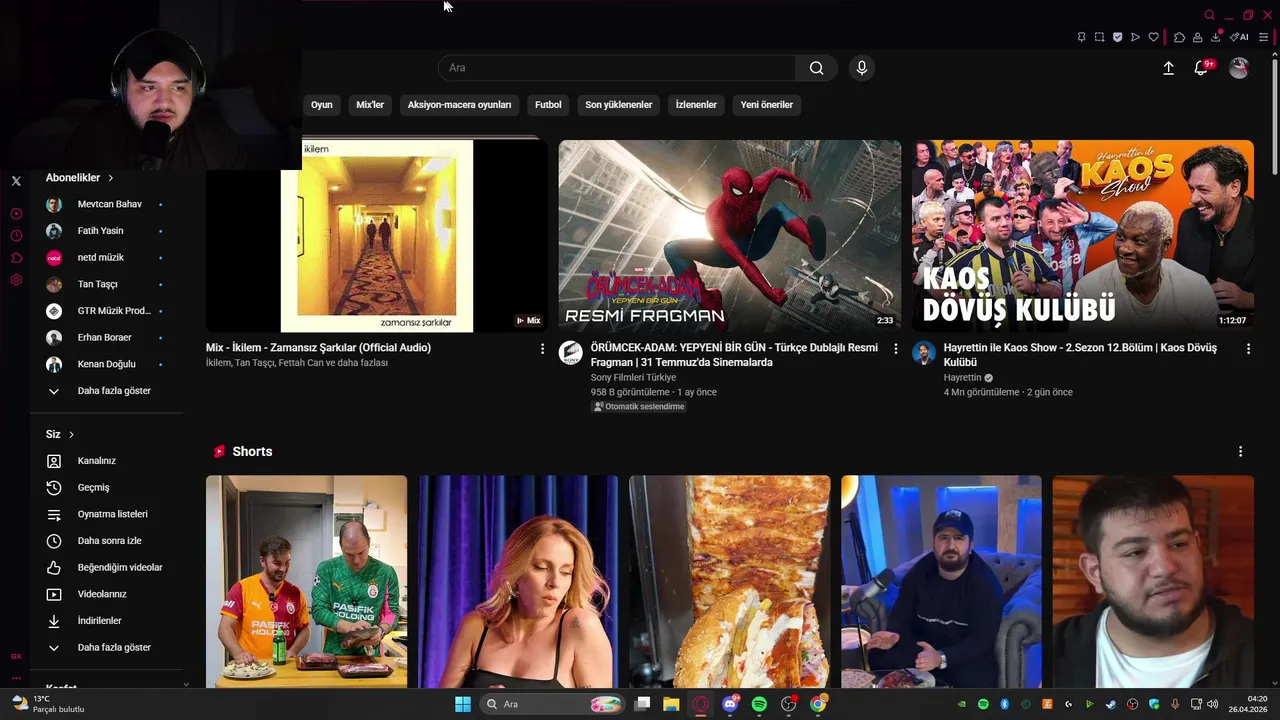Viewport: 1280px width, 720px height.
Task: Select the Mix'ler filter chip
Action: 370,104
